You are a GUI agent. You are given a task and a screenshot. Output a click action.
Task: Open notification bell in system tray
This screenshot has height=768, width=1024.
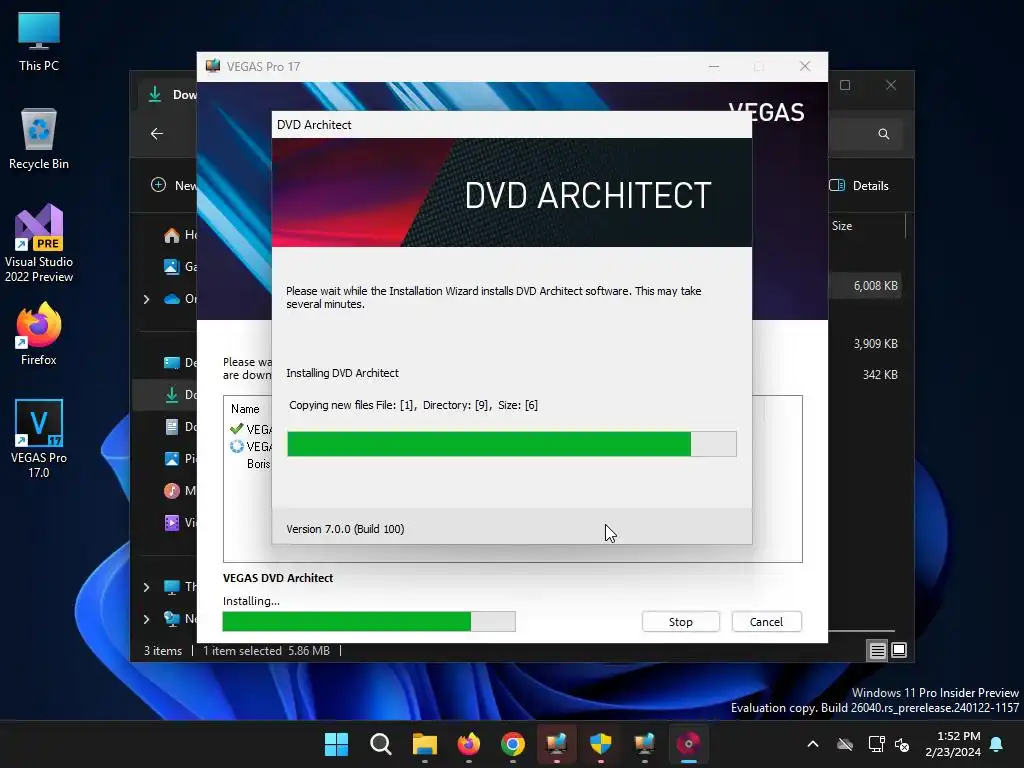pyautogui.click(x=997, y=744)
